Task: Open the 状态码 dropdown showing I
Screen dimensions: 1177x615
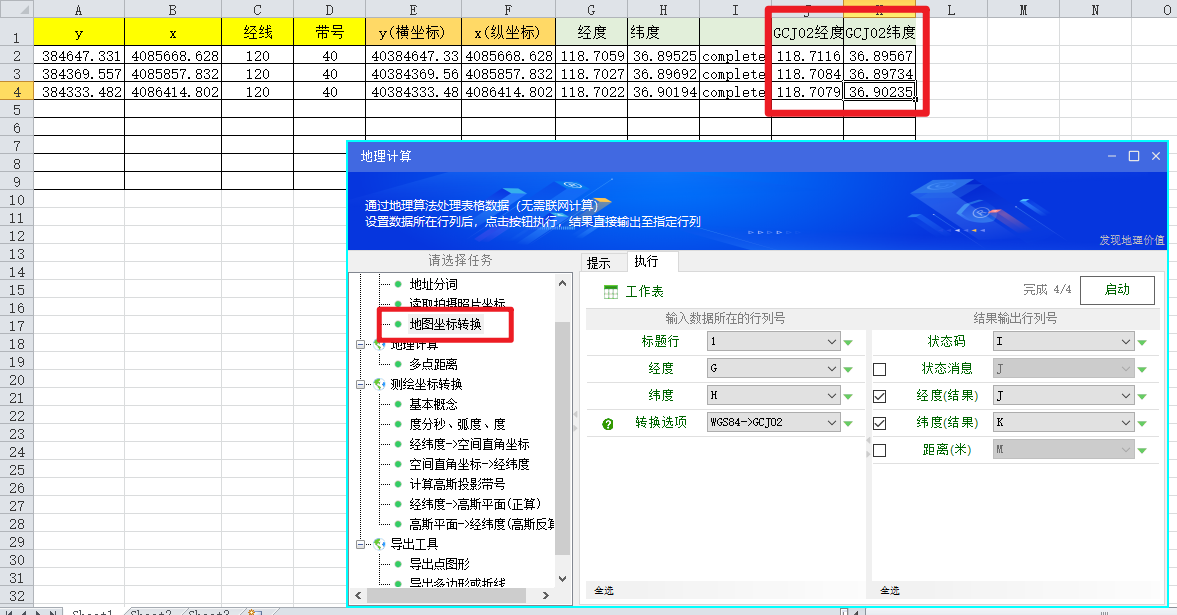Action: click(x=1063, y=342)
